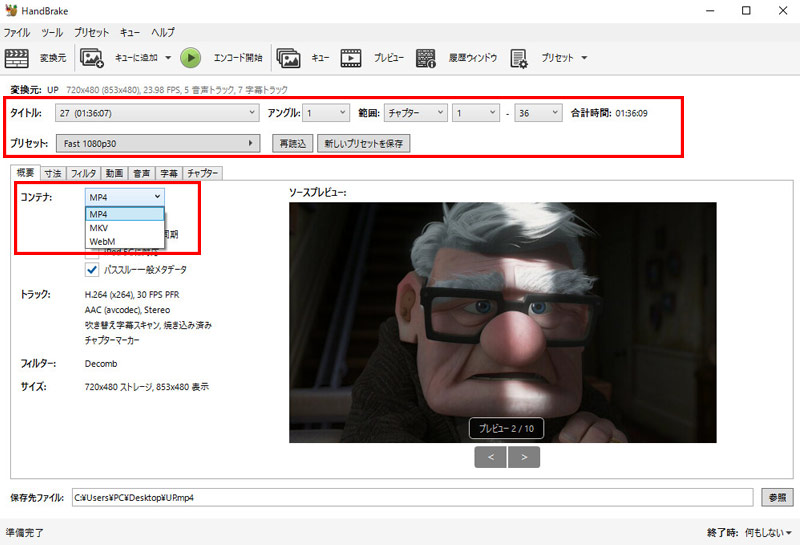Click the チャプターマーカー track text
Screen dimensions: 800x545
click(112, 340)
